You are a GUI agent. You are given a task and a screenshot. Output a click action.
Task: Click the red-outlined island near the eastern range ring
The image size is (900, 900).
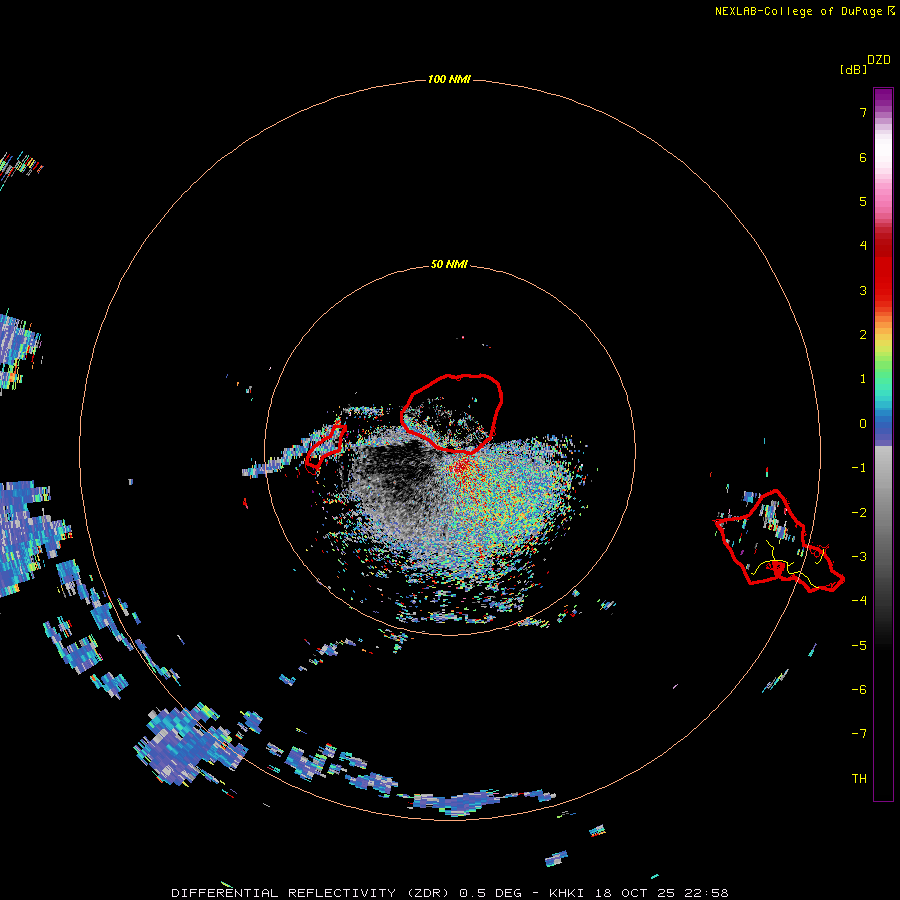tap(779, 541)
